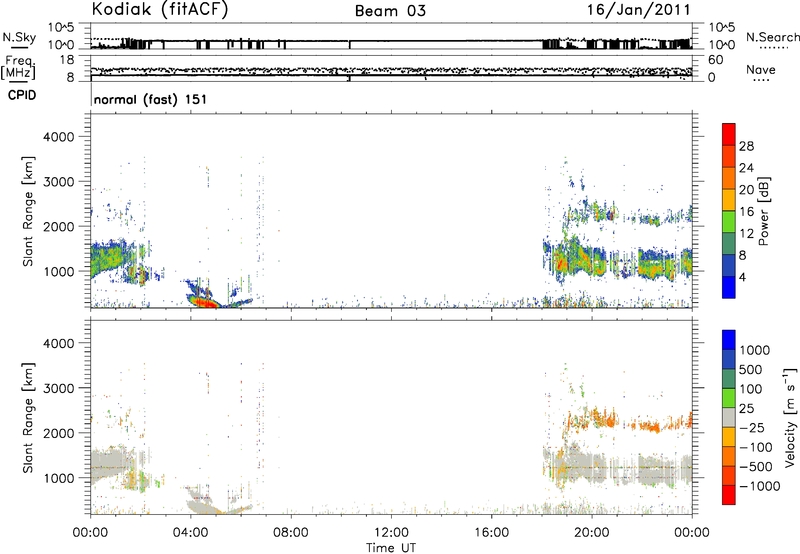Screen dimensions: 800x554
Task: Click the left '10^5' noise axis tick label
Action: [62, 27]
